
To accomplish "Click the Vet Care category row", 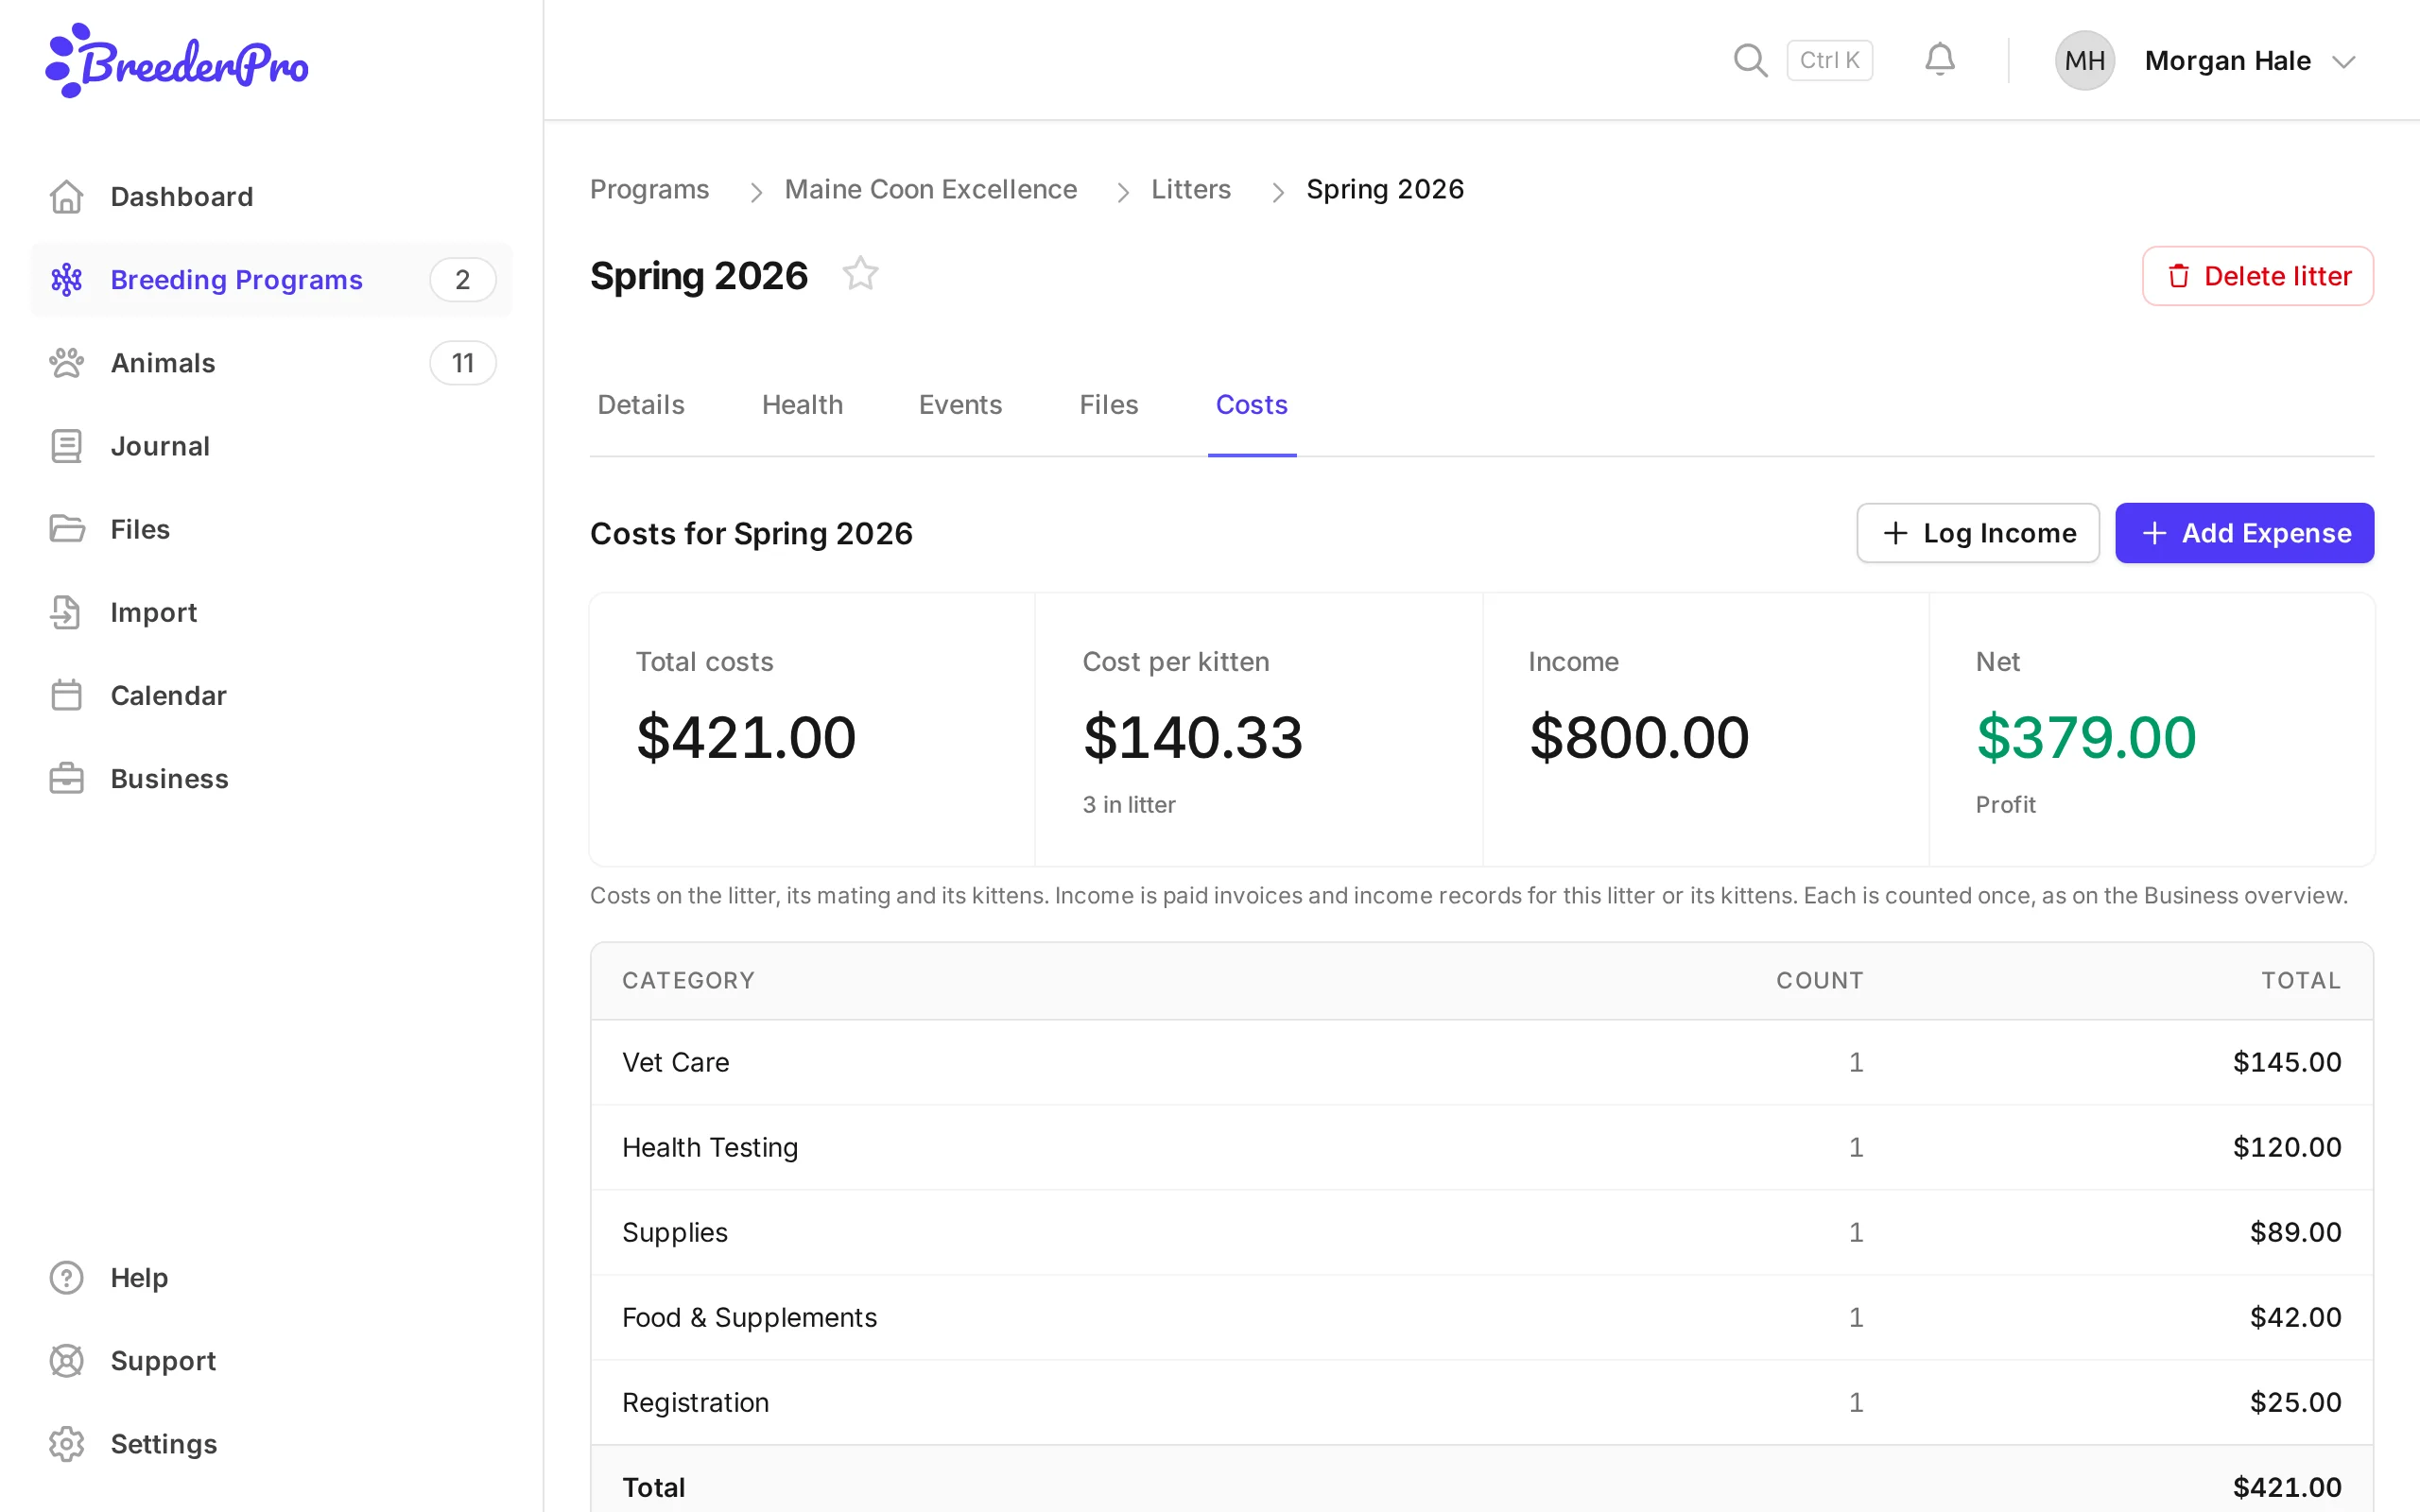I will click(1481, 1062).
